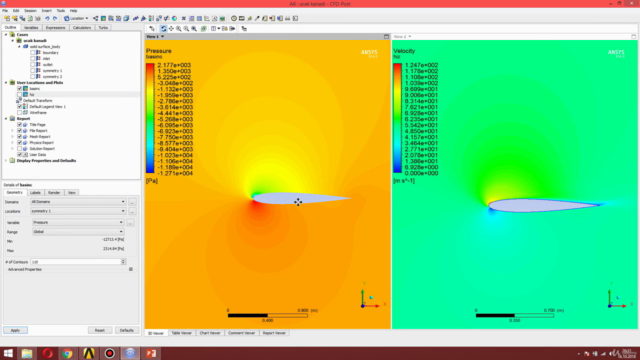The width and height of the screenshot is (640, 360).
Task: Open the Range dropdown showing Global
Action: (78, 232)
